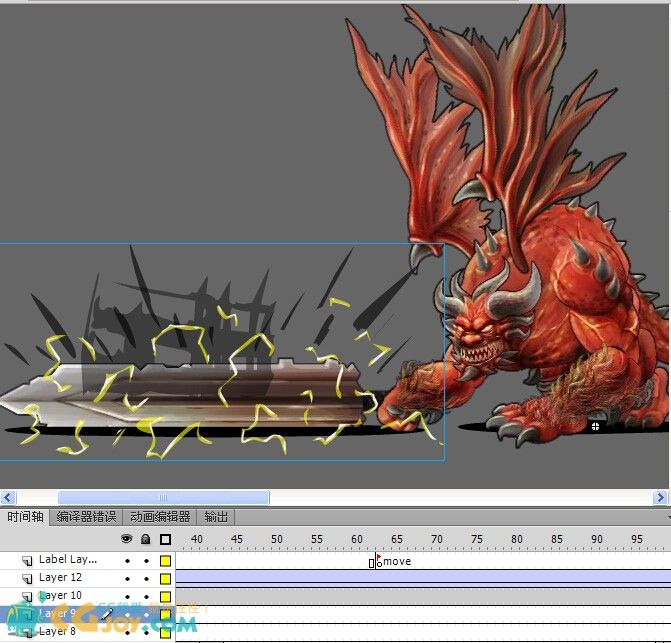Click Layer 10's gray frame span
This screenshot has height=643, width=671.
(423, 596)
